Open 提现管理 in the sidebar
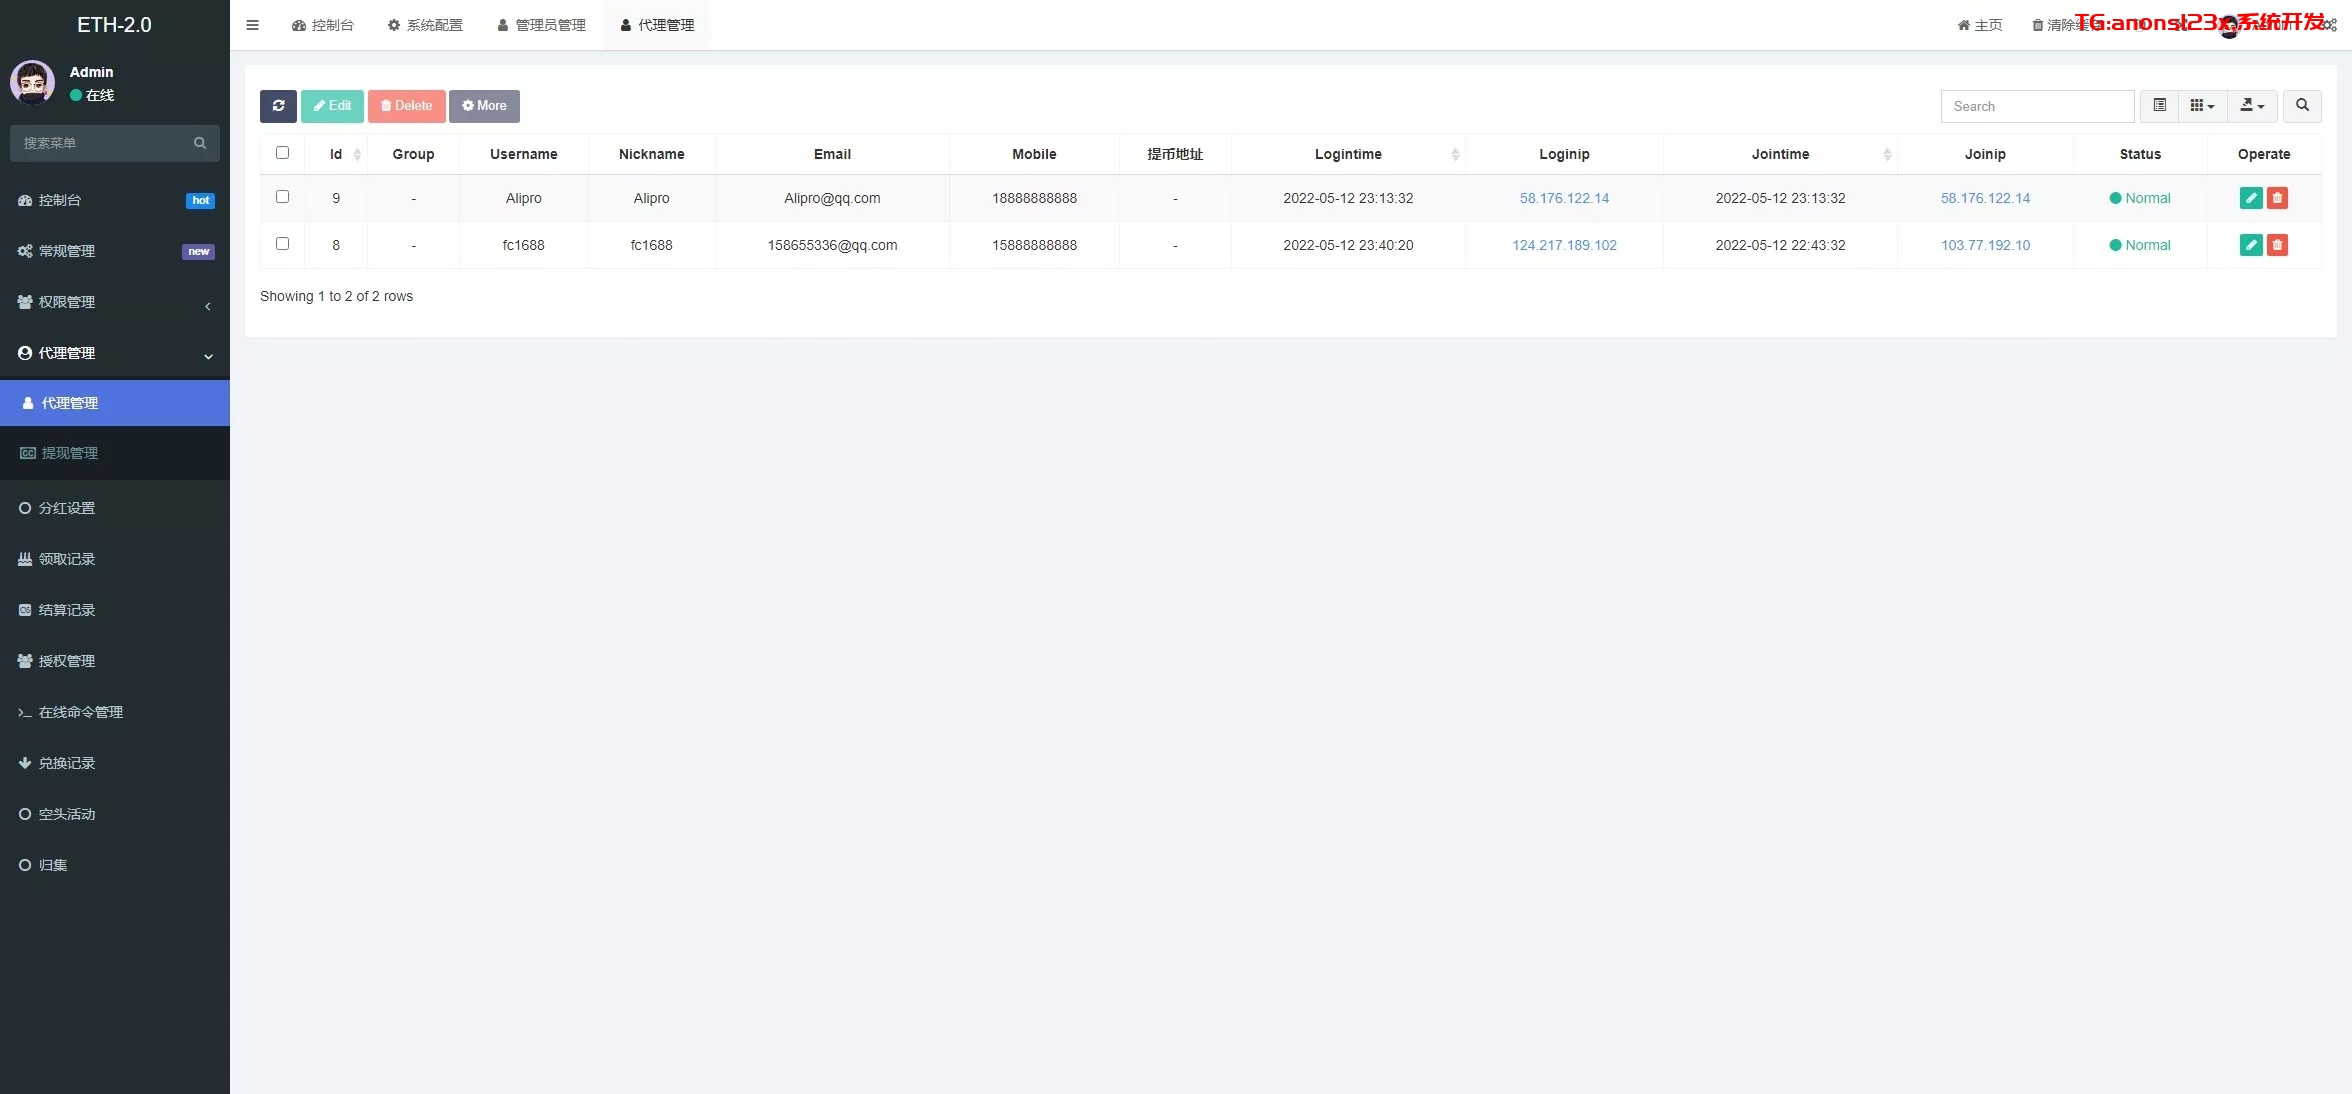The height and width of the screenshot is (1094, 2352). click(70, 453)
